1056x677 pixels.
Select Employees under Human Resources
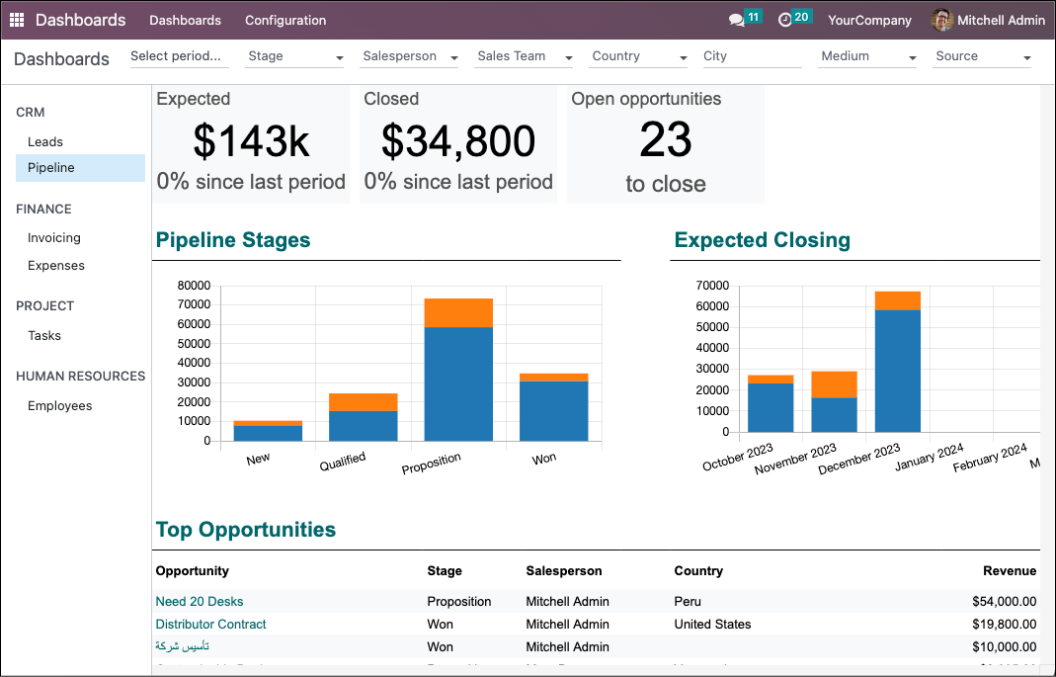pyautogui.click(x=60, y=406)
